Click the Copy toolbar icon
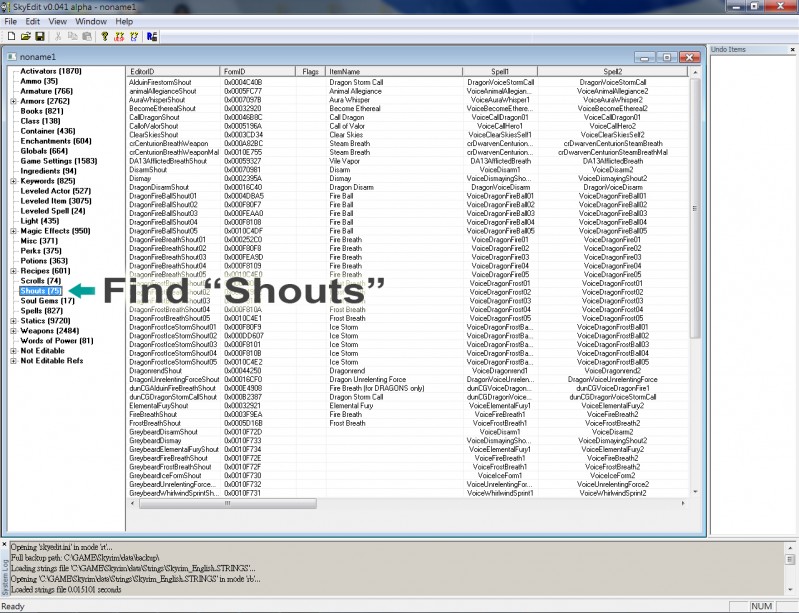 point(72,36)
